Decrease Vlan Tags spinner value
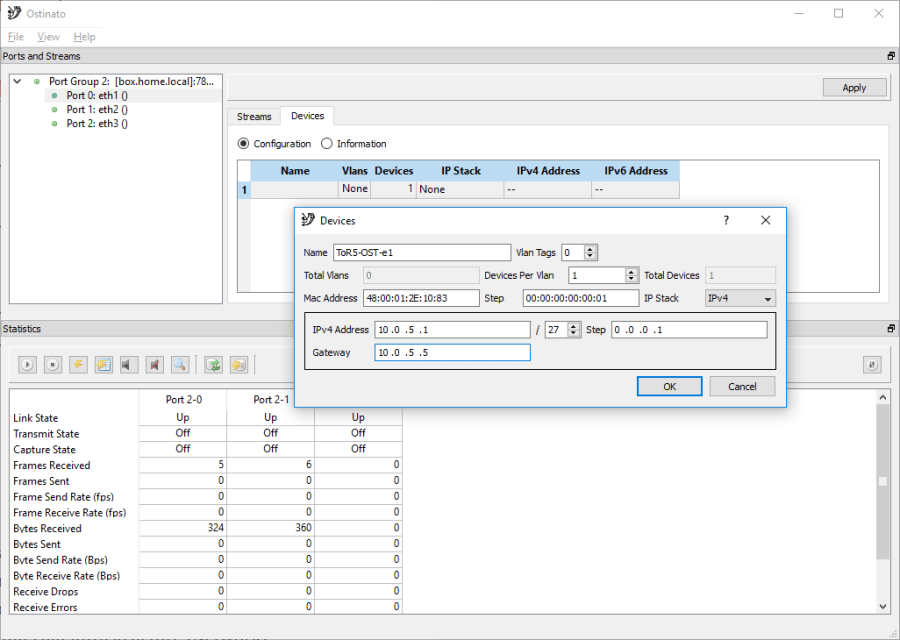 (590, 255)
